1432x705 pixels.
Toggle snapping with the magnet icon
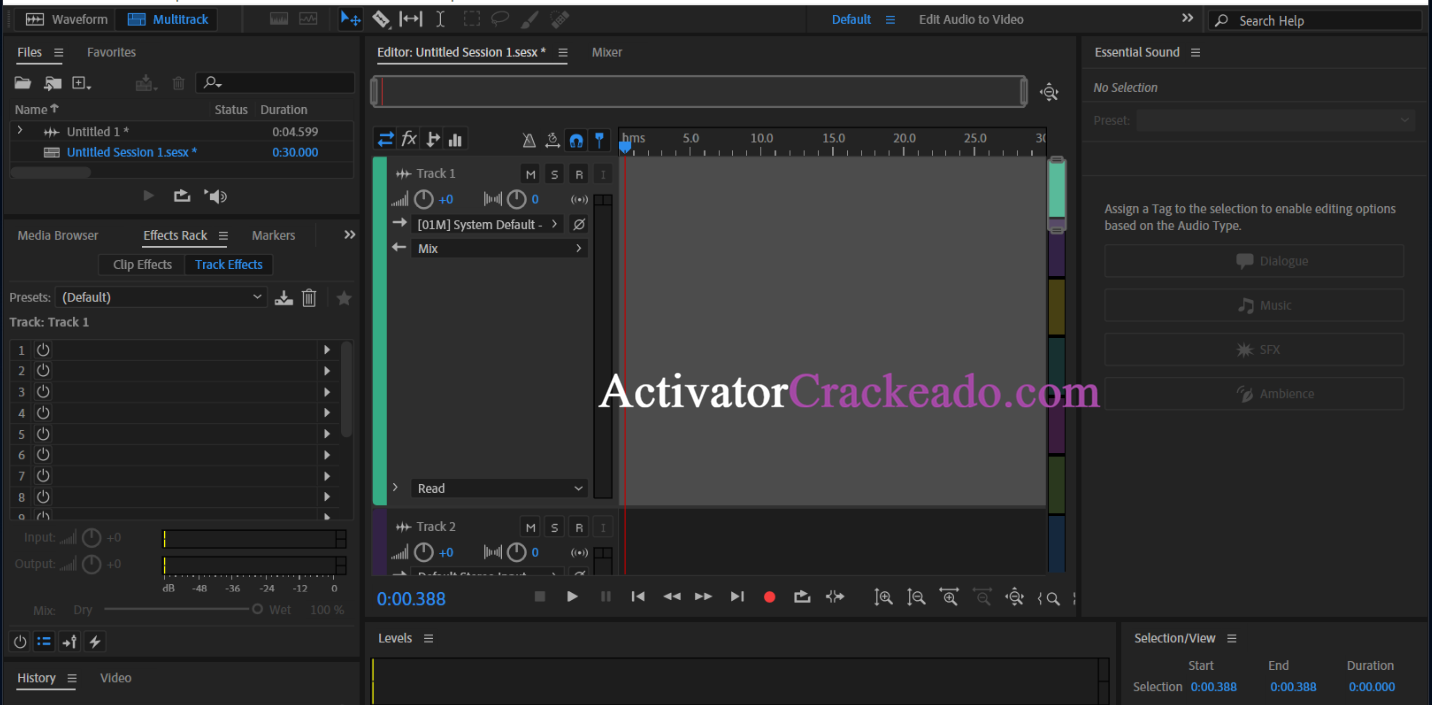576,139
